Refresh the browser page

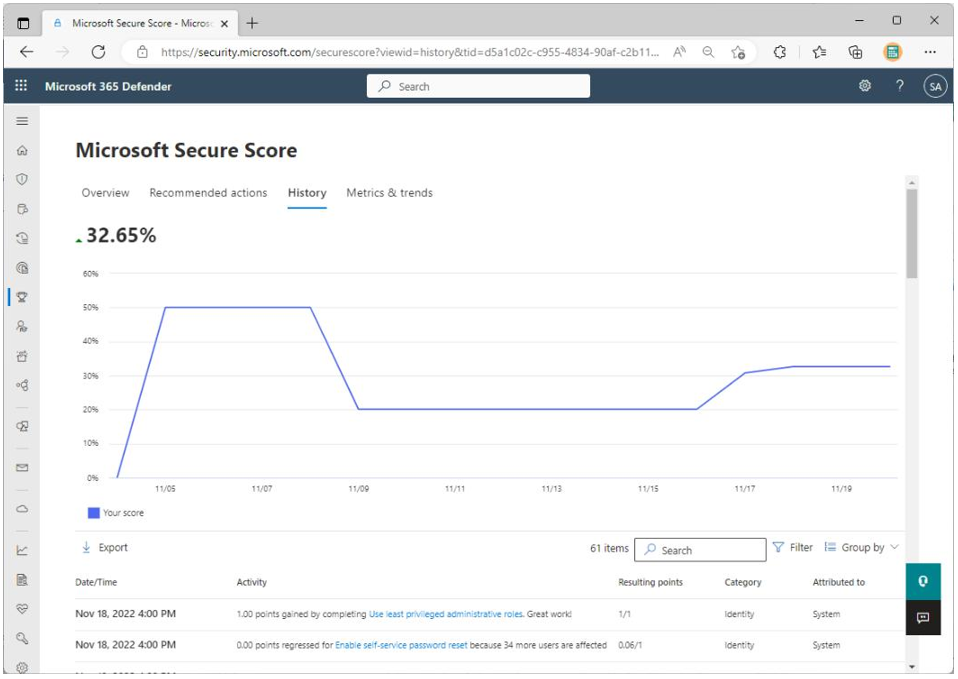(x=98, y=52)
